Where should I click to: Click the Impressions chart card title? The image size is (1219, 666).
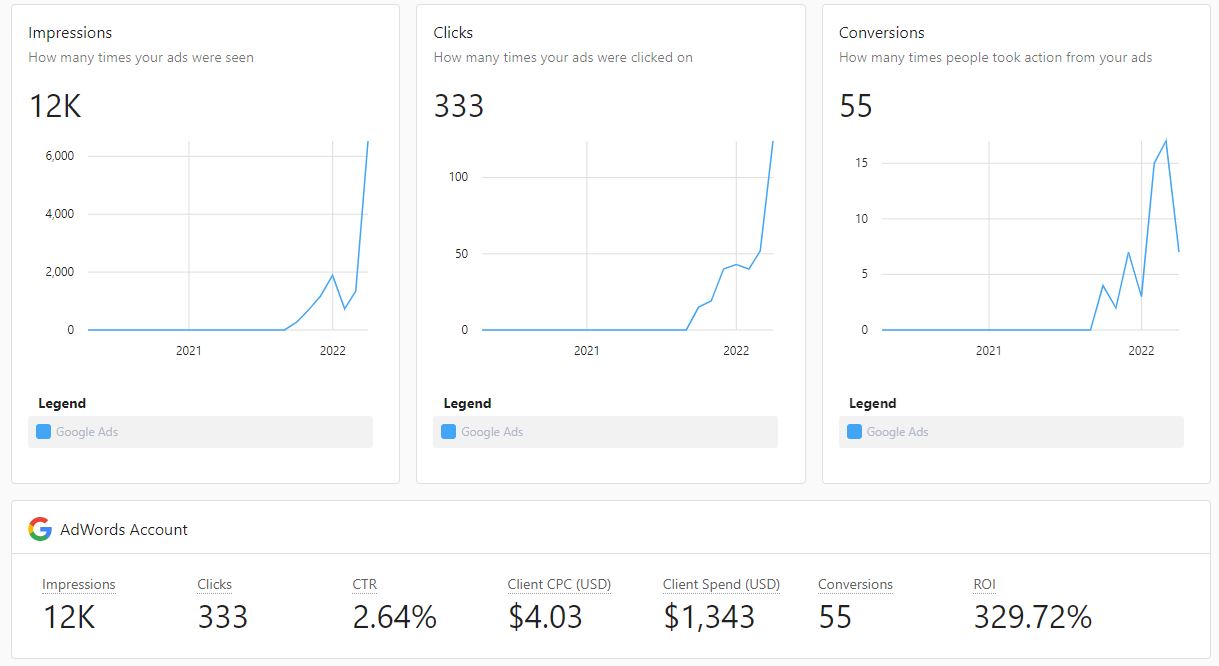(70, 33)
